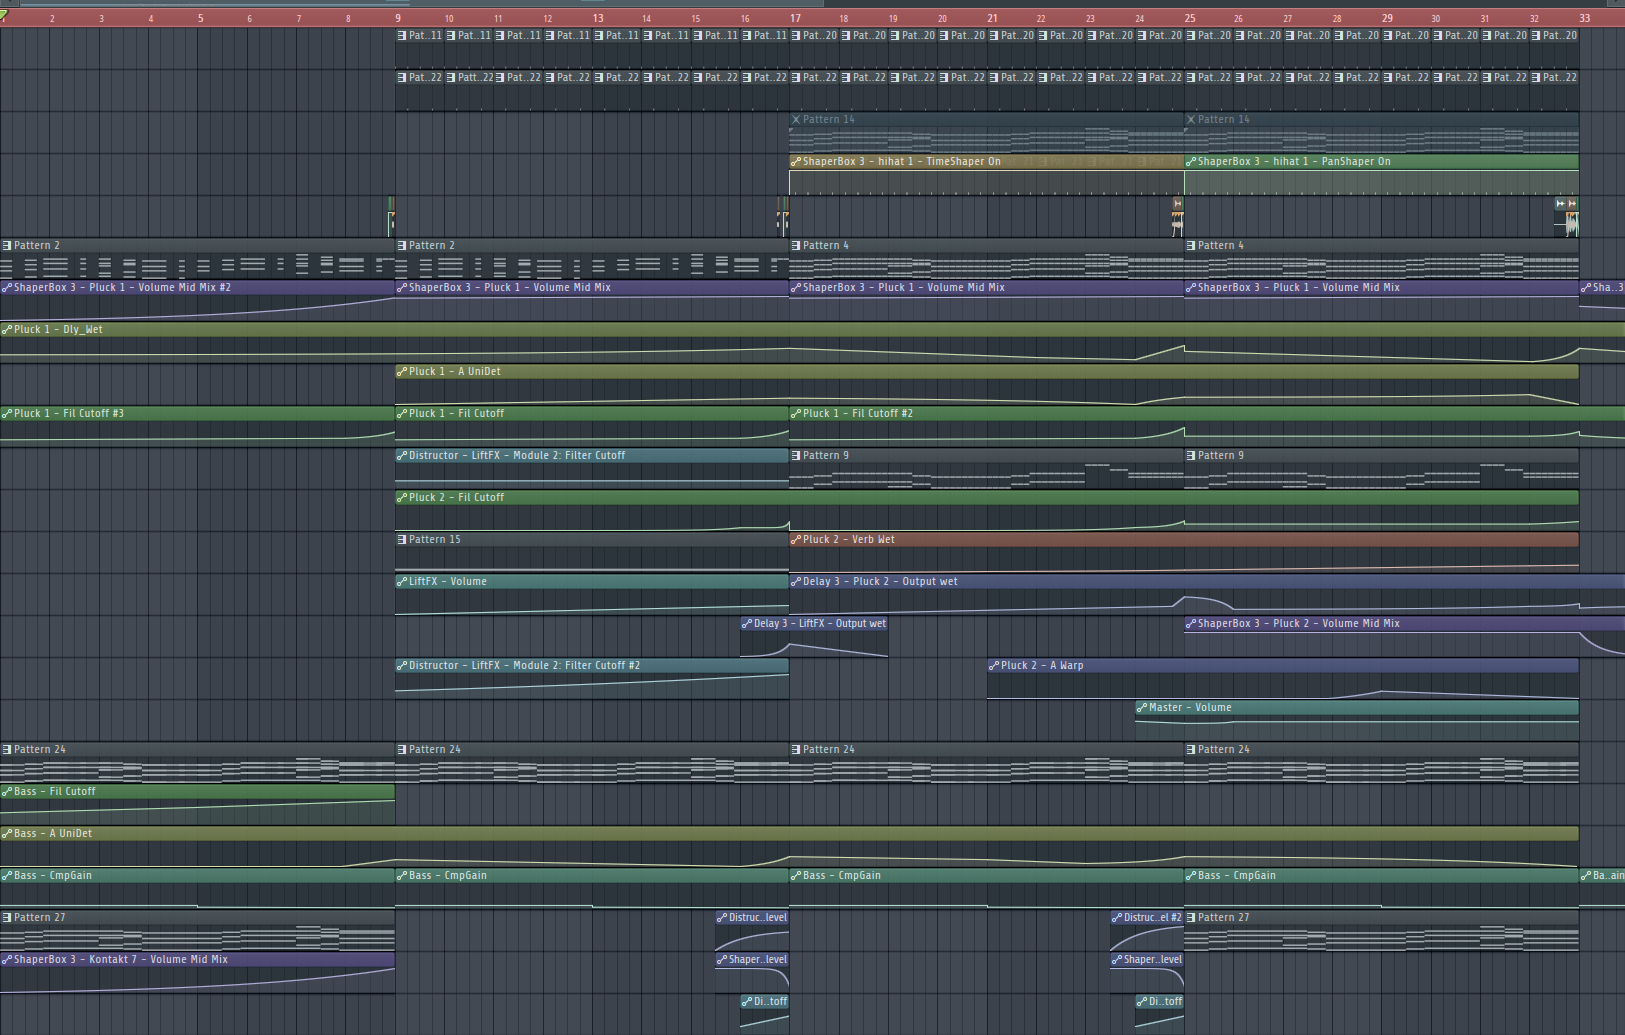
Task: Open clip icon of Distructor Filter Cutoff #2 clip
Action: (402, 665)
